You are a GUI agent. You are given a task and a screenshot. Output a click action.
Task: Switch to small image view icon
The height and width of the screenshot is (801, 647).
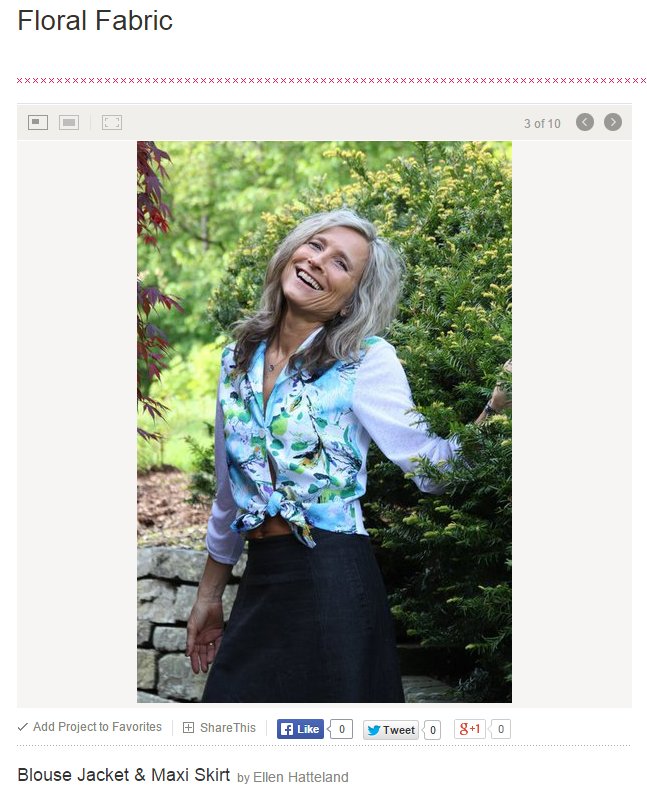click(x=38, y=123)
